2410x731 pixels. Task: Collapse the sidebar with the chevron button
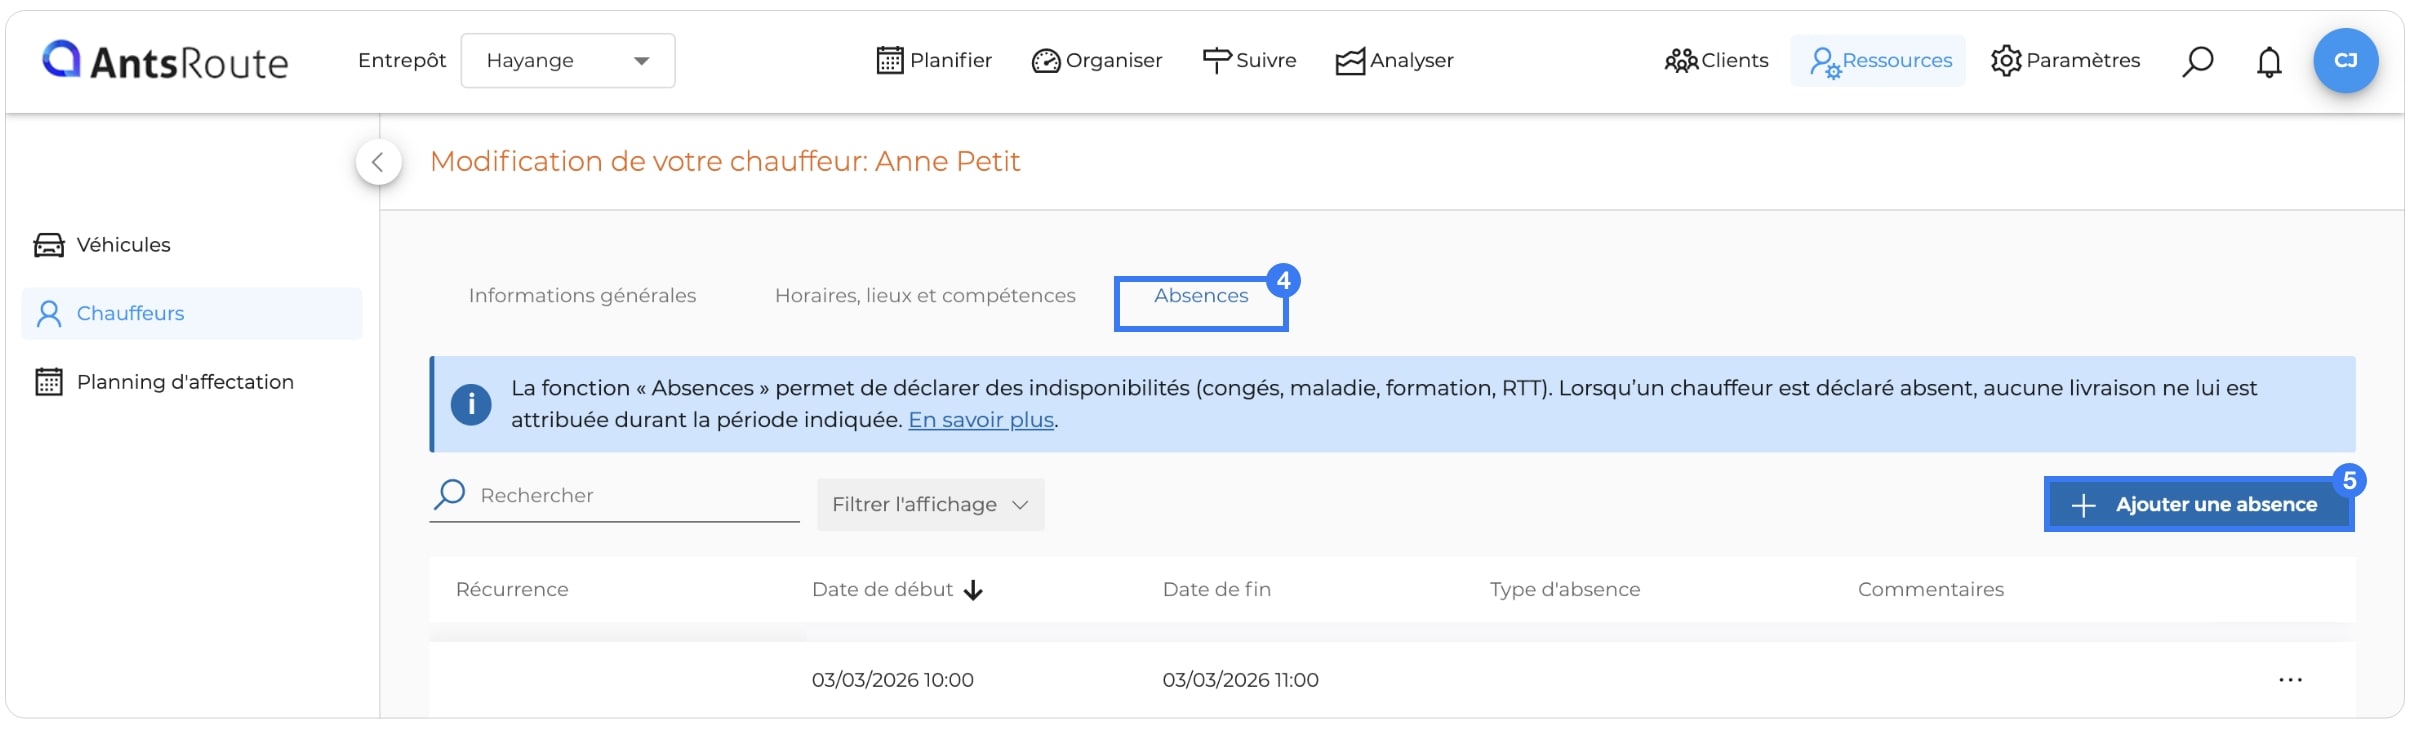tap(379, 162)
